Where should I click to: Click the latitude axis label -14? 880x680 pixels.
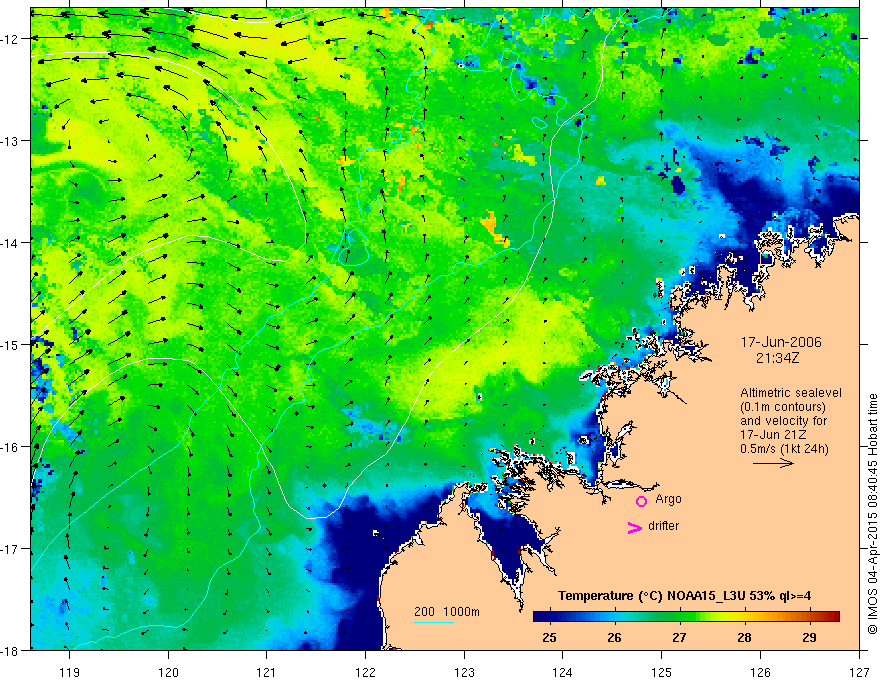[x=11, y=243]
